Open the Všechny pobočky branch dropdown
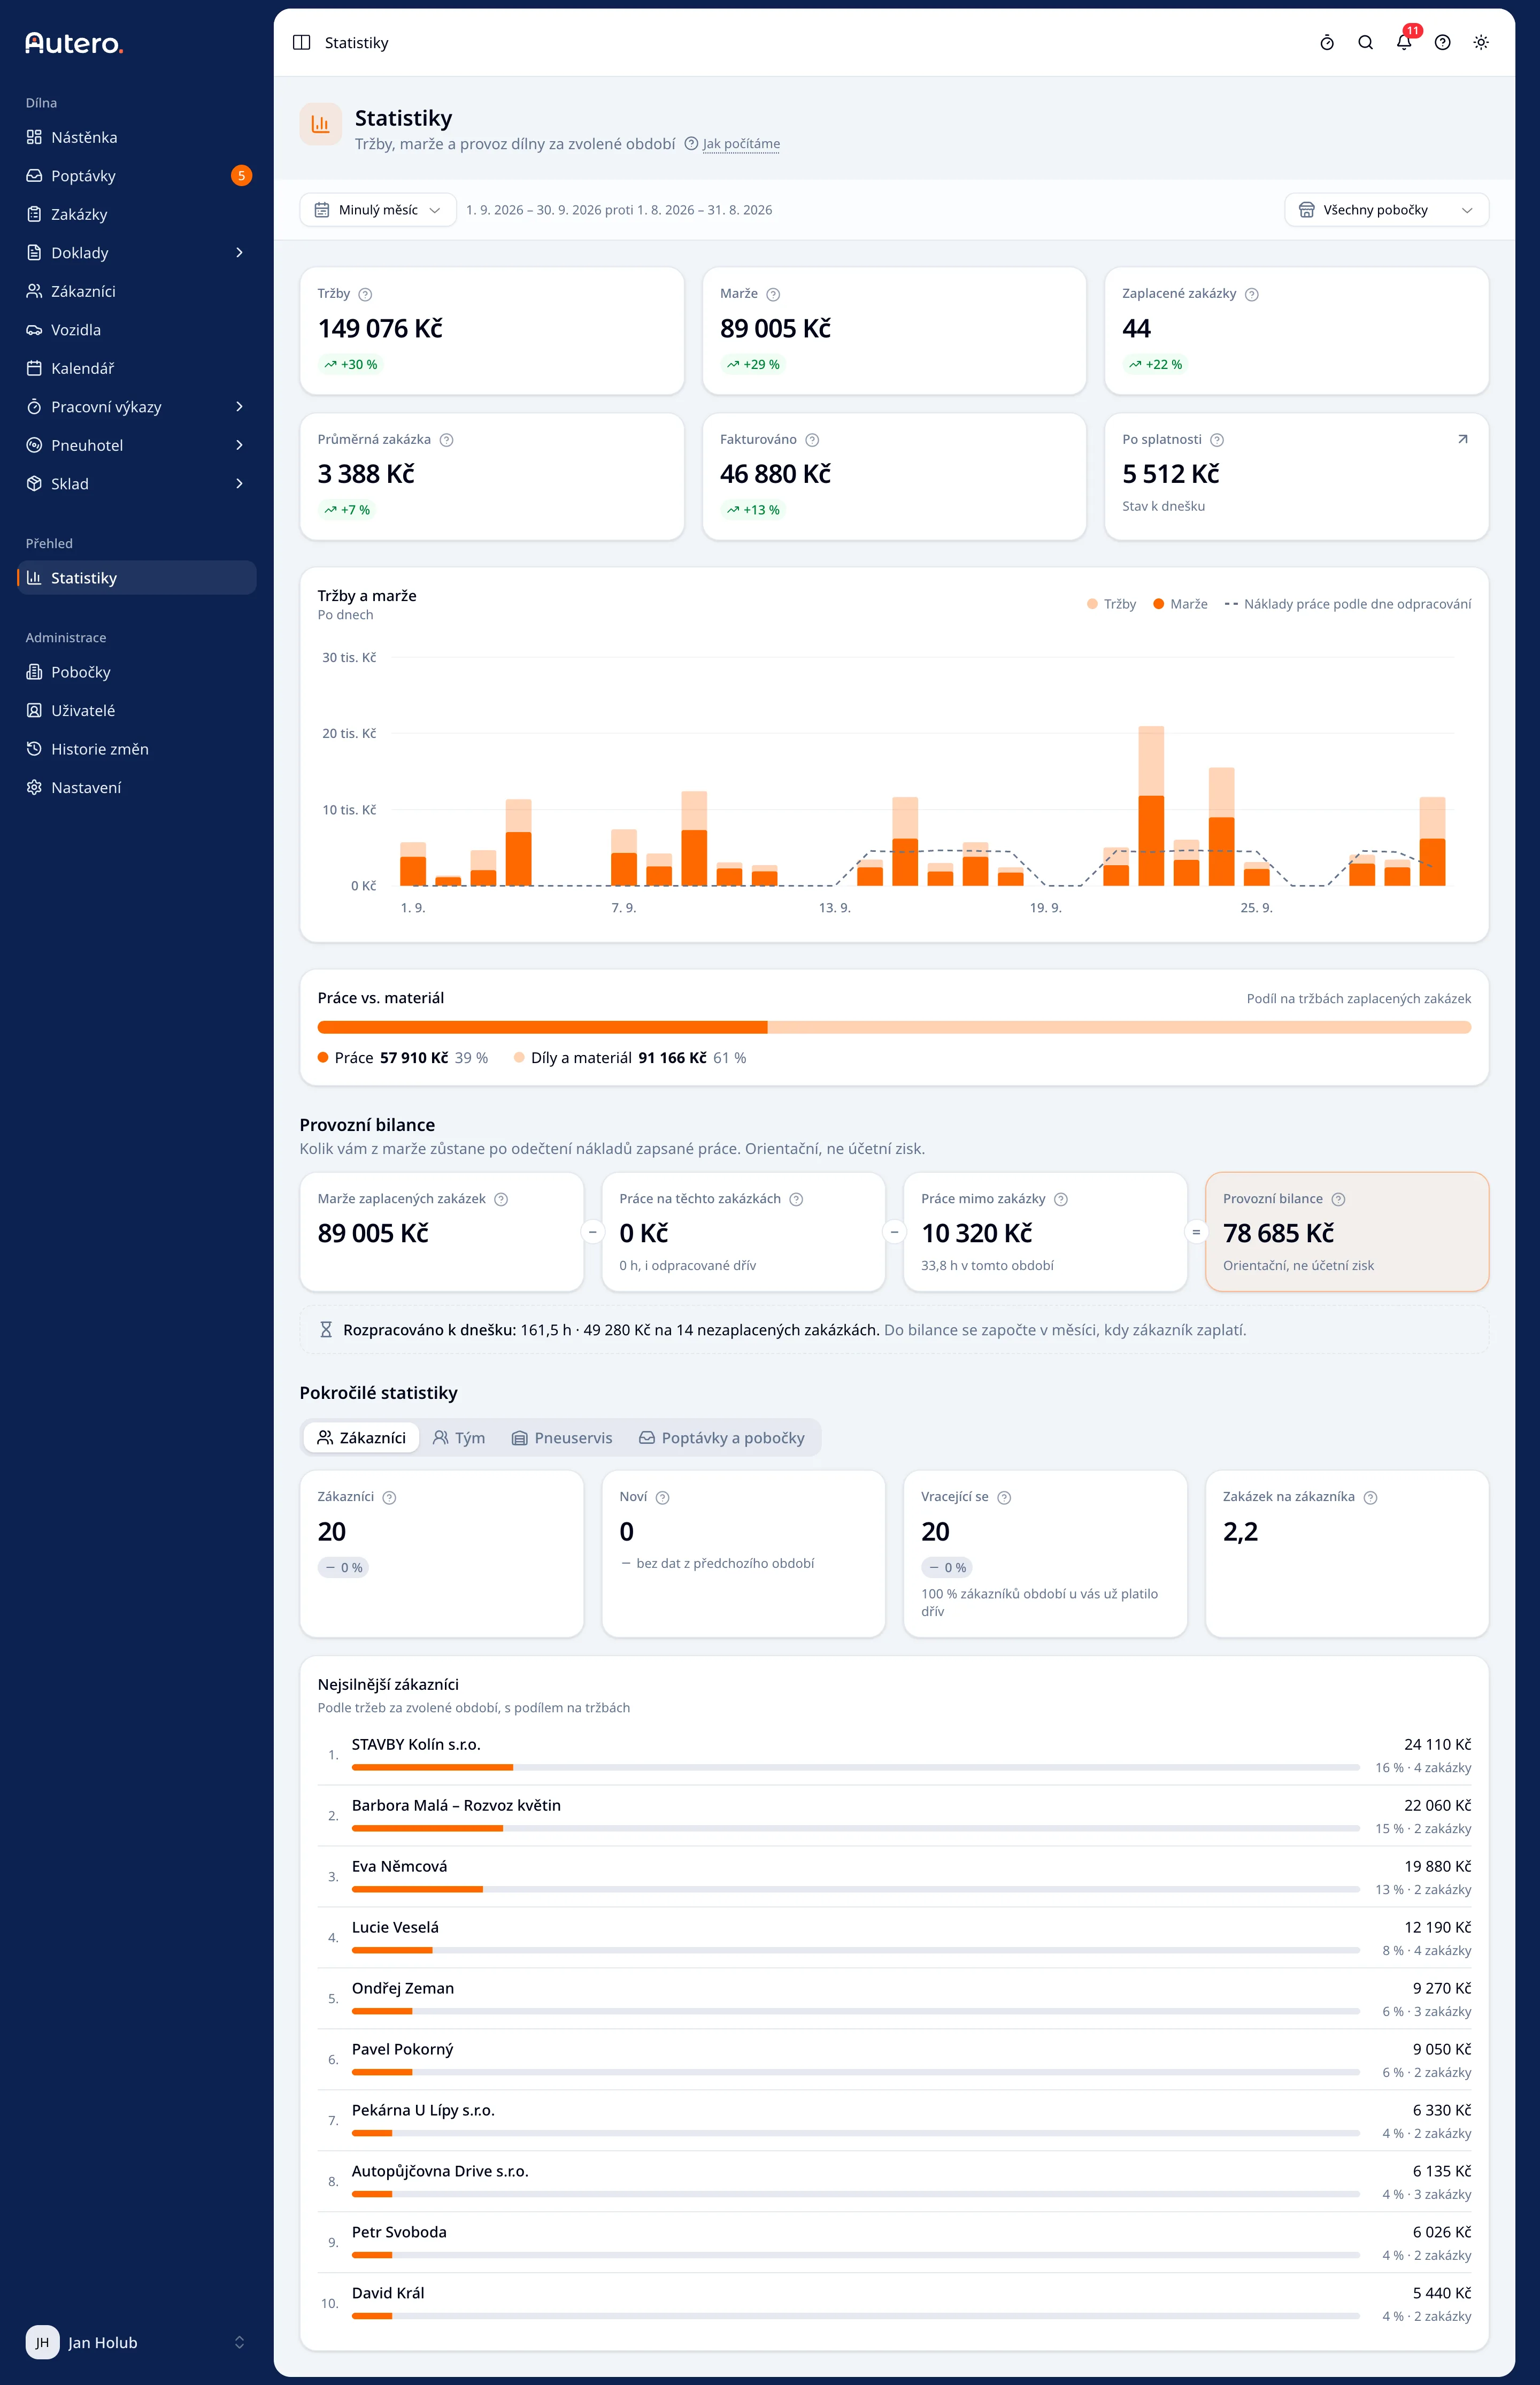This screenshot has height=2385, width=1540. (x=1386, y=210)
